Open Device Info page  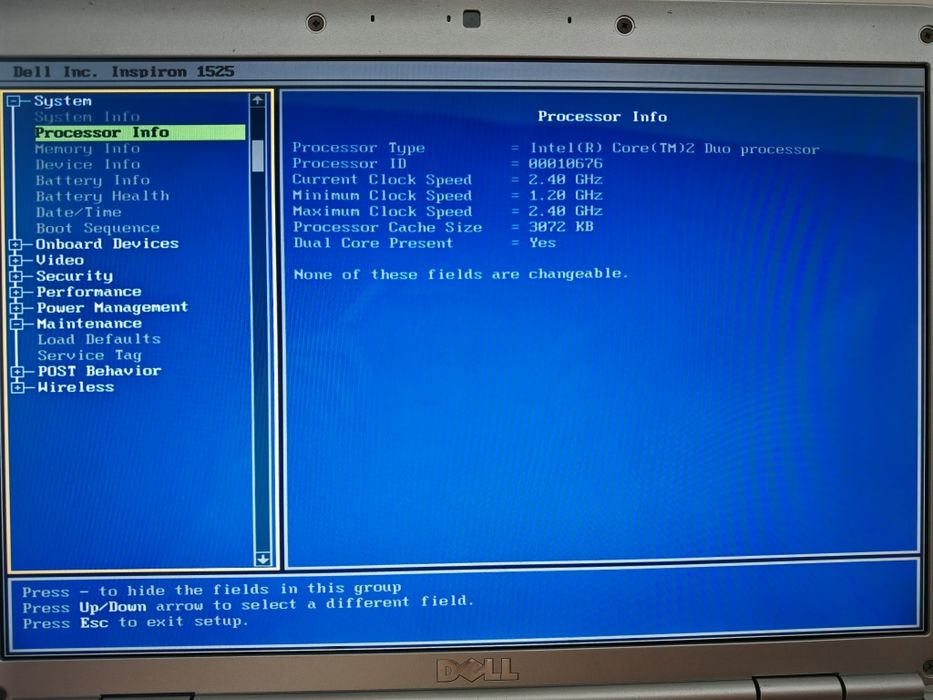87,164
